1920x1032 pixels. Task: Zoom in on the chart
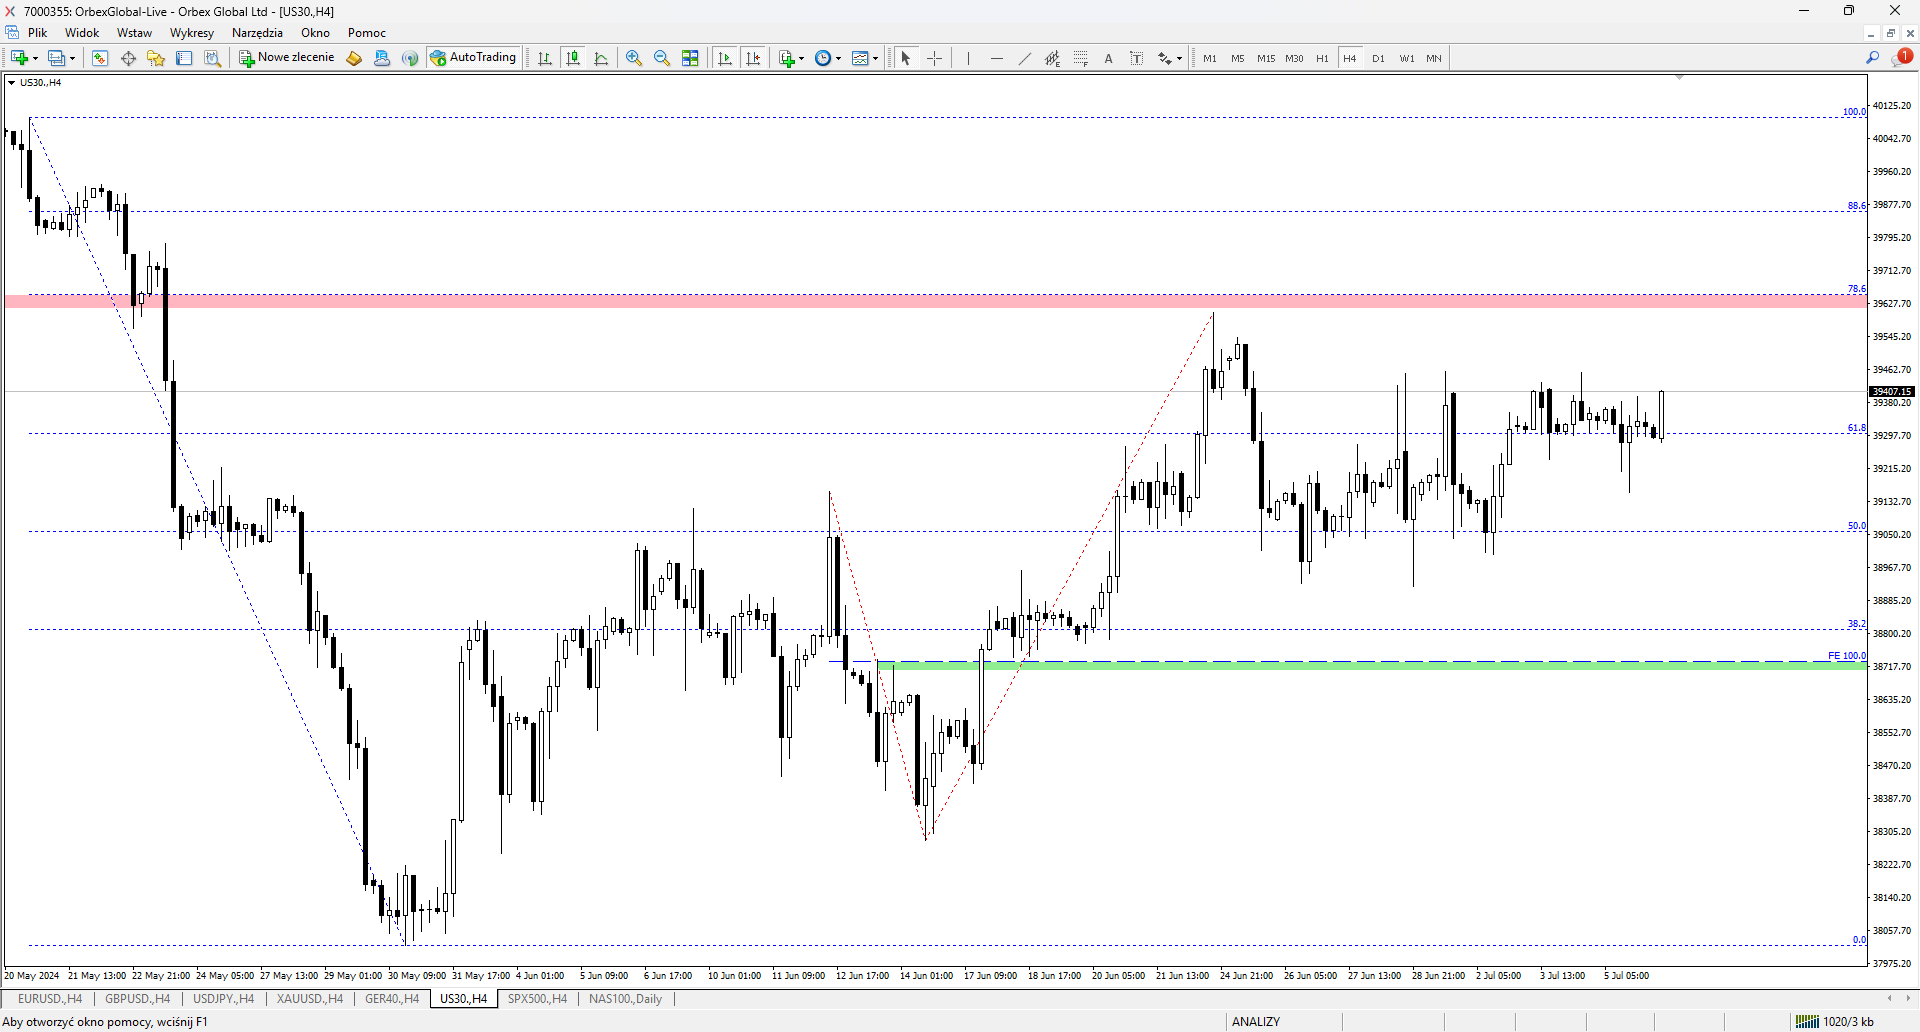pos(634,58)
